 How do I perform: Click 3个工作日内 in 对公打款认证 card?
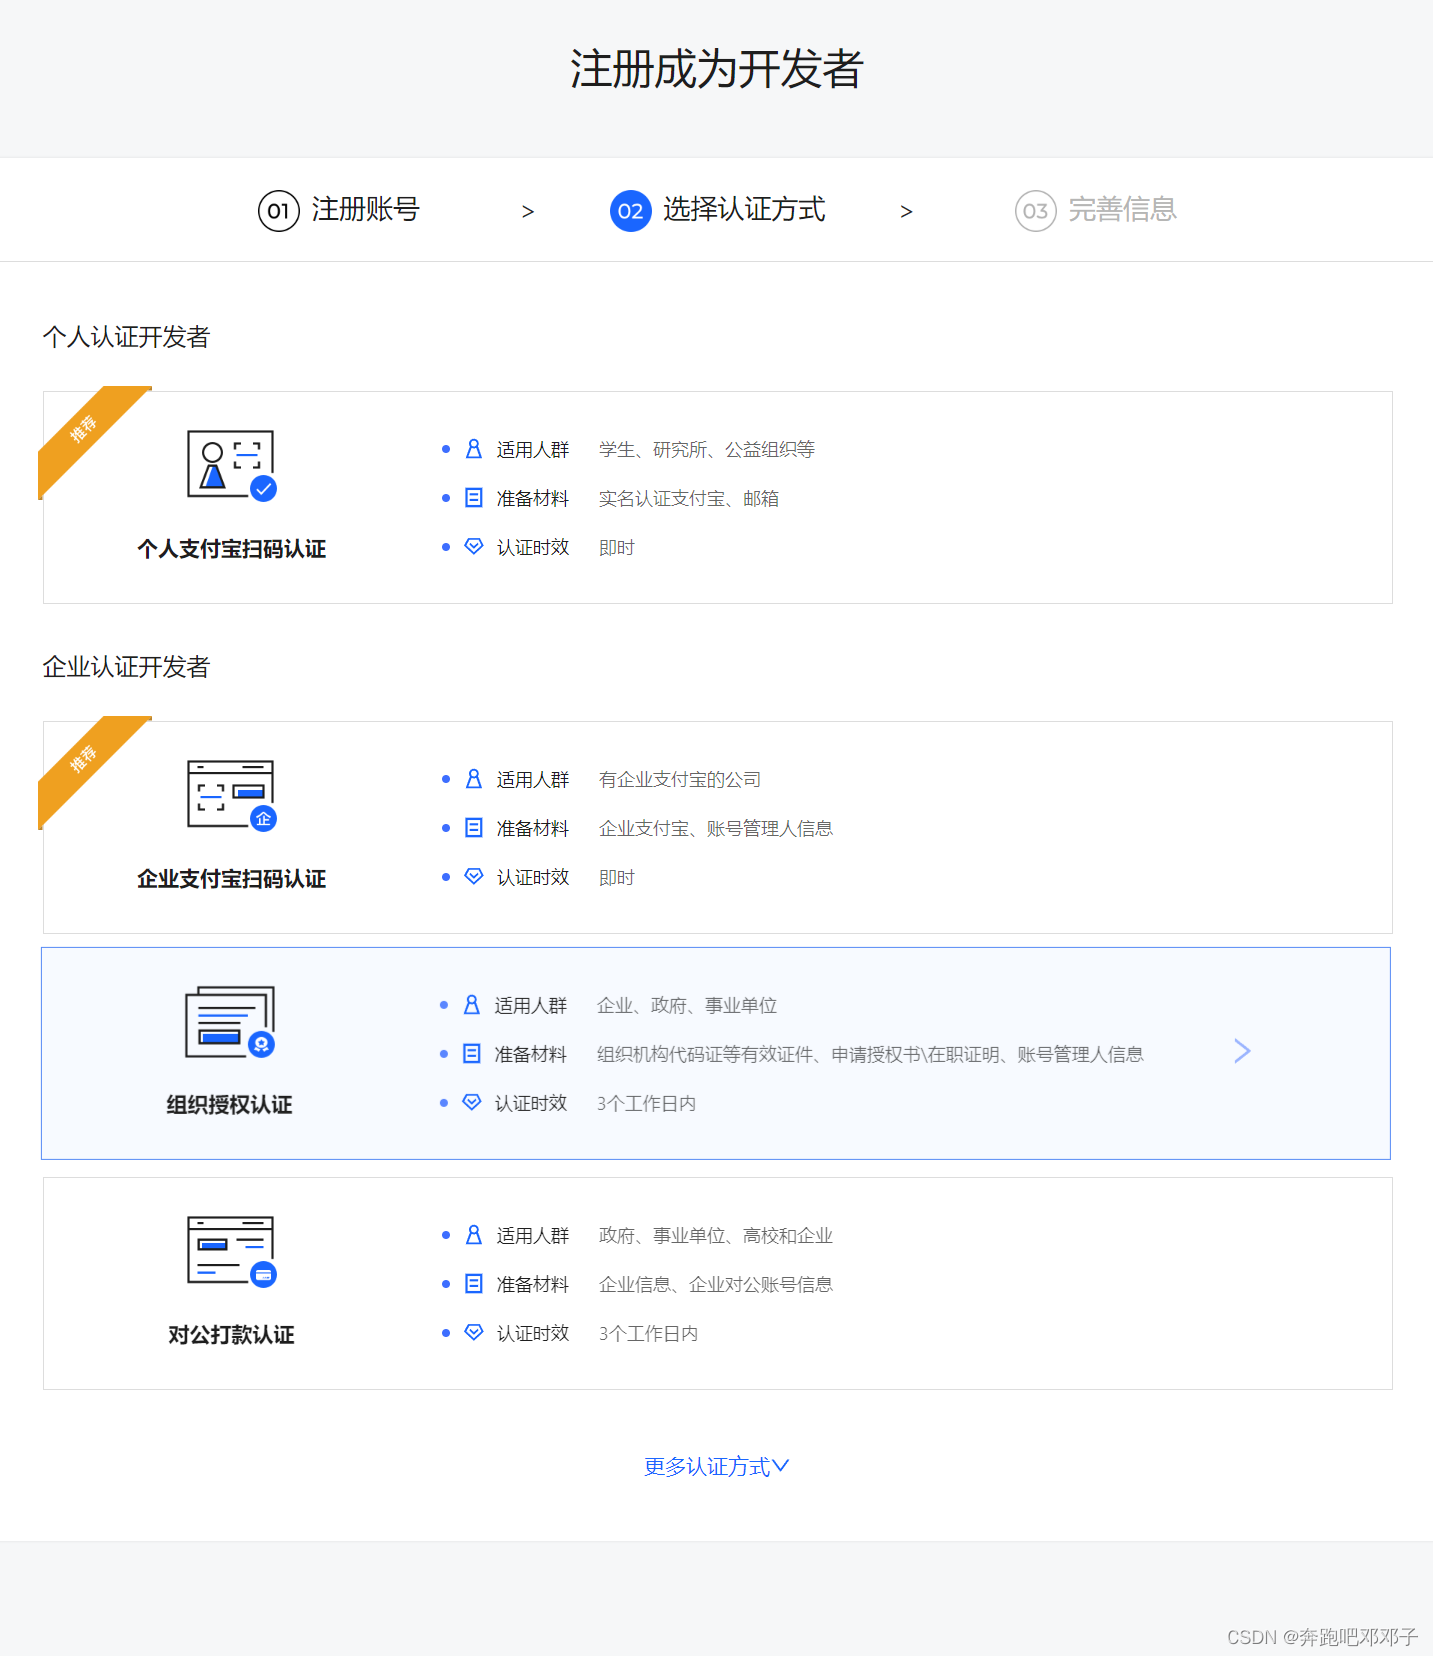648,1334
